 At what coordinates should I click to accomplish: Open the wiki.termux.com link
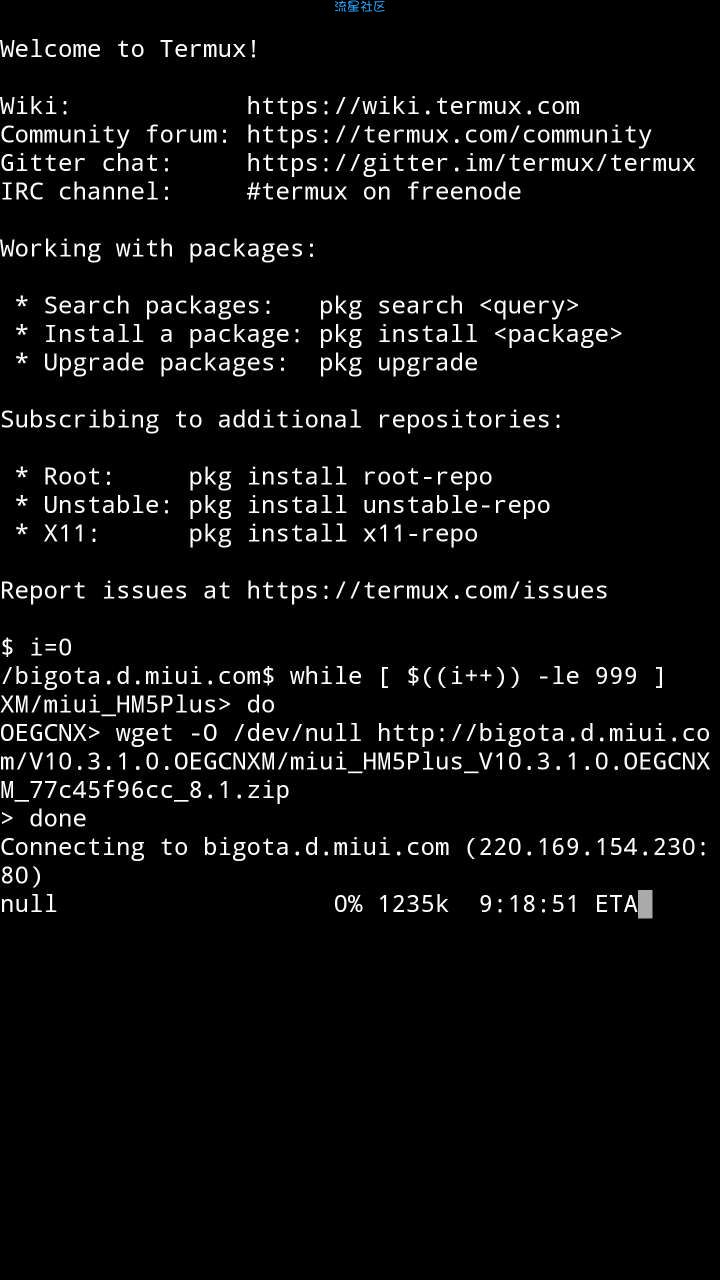tap(413, 106)
